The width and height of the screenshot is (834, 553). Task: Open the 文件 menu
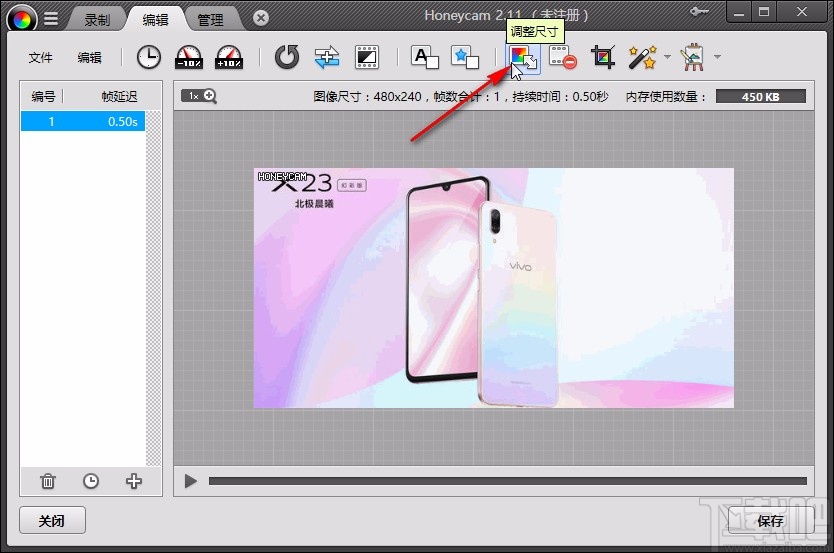point(40,57)
